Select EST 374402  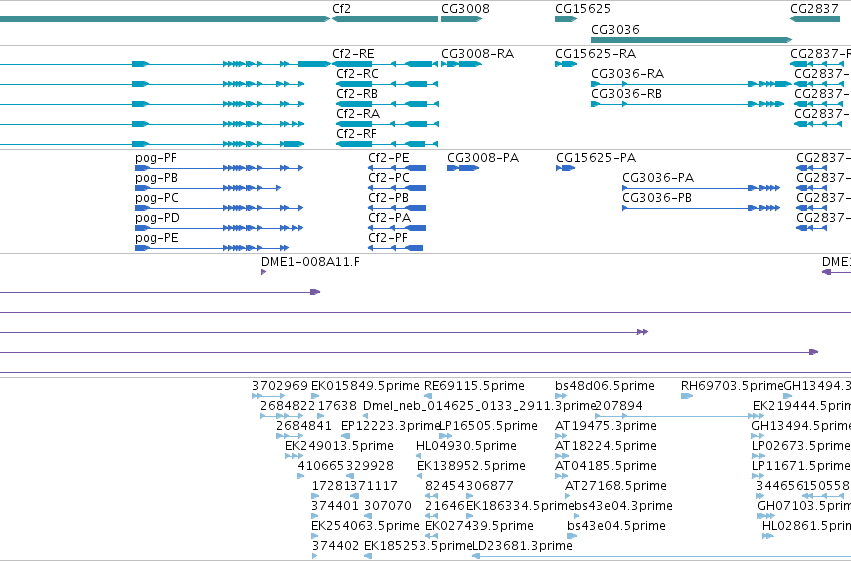(315, 556)
